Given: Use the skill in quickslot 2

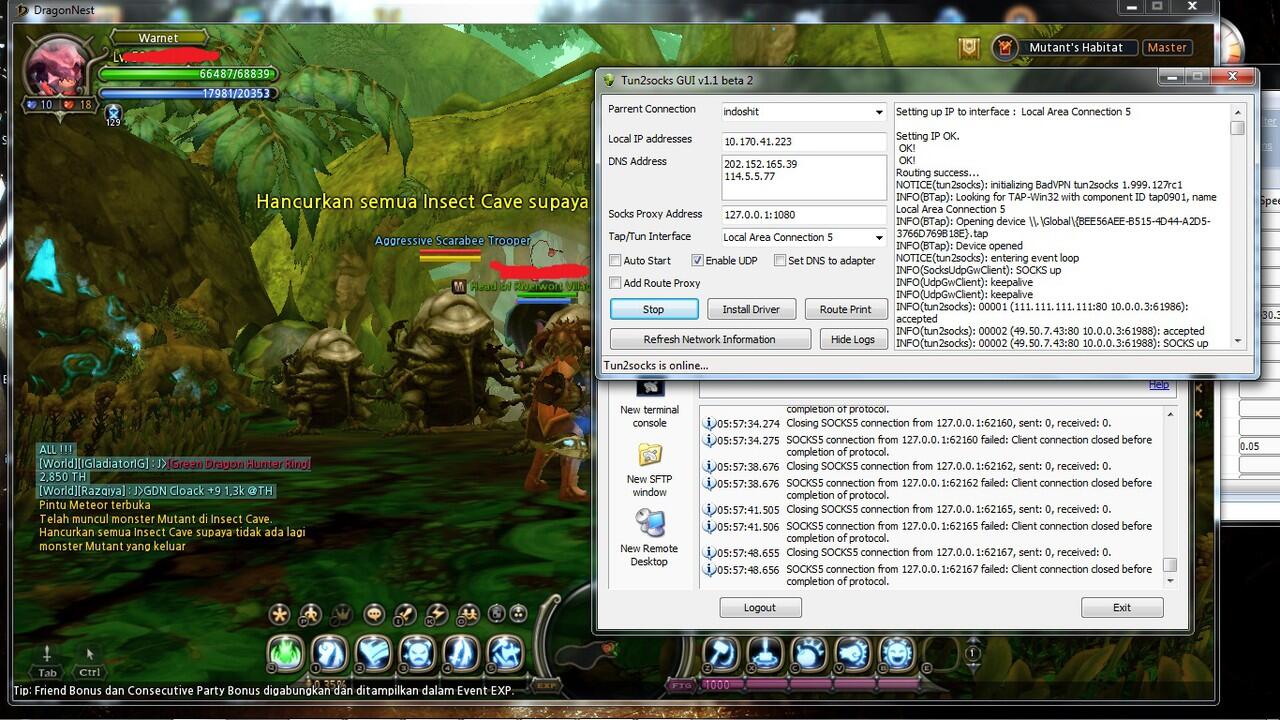Looking at the screenshot, I should tap(374, 653).
